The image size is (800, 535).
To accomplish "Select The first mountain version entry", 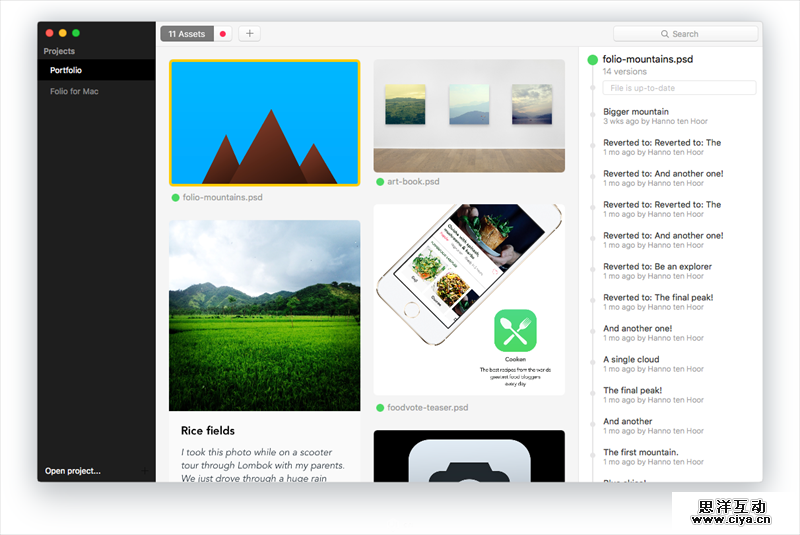I will (x=640, y=453).
